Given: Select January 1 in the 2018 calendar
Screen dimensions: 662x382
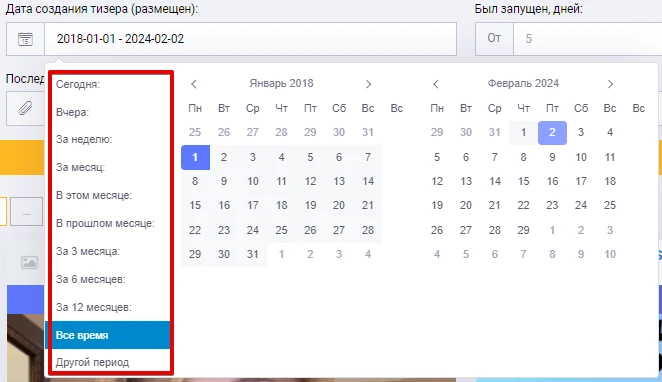Looking at the screenshot, I should [195, 157].
